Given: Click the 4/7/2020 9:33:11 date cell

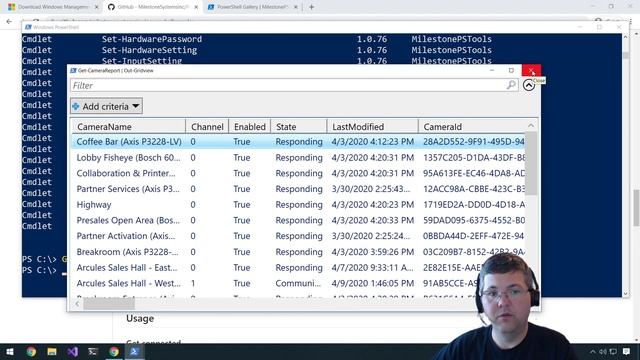Looking at the screenshot, I should 372,268.
